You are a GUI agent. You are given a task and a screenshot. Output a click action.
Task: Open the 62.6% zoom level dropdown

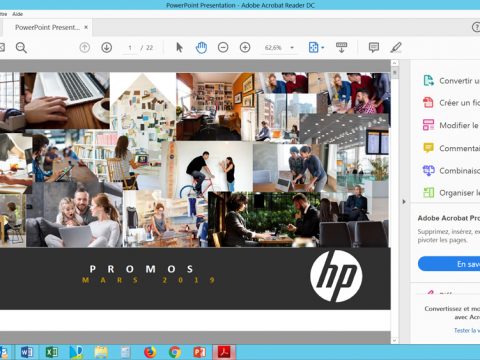coord(292,48)
